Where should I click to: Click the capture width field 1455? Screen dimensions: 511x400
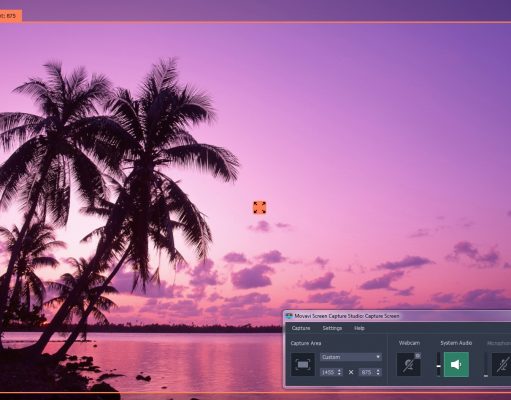[x=328, y=372]
